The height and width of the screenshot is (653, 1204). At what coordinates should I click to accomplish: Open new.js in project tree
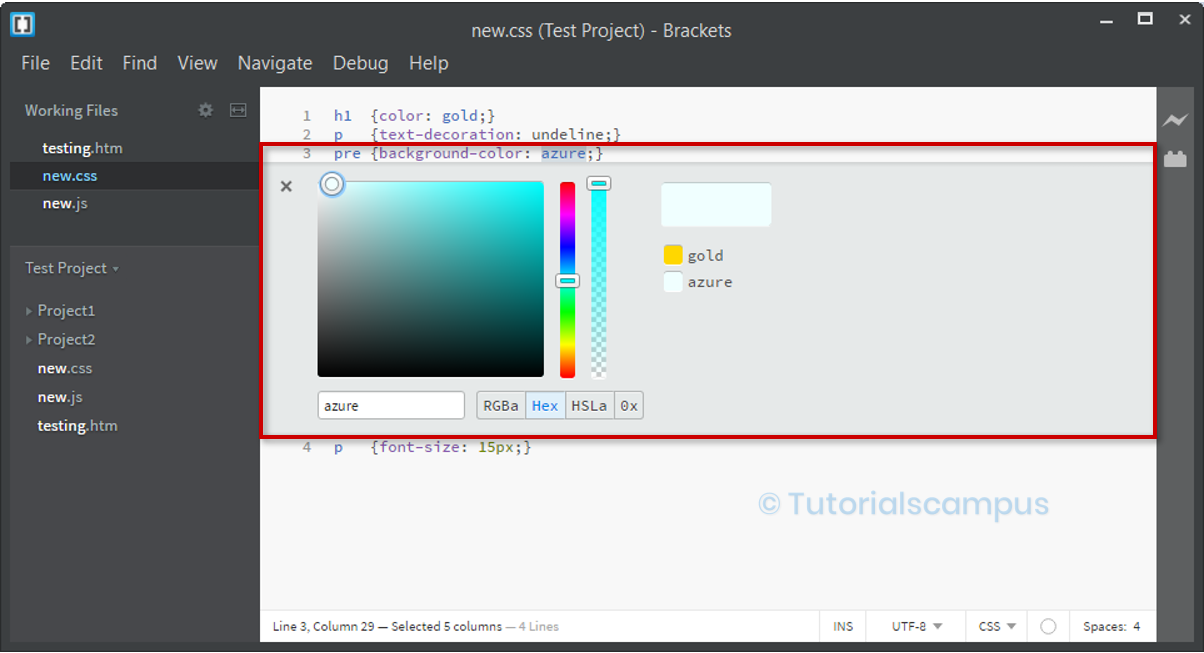coord(60,397)
